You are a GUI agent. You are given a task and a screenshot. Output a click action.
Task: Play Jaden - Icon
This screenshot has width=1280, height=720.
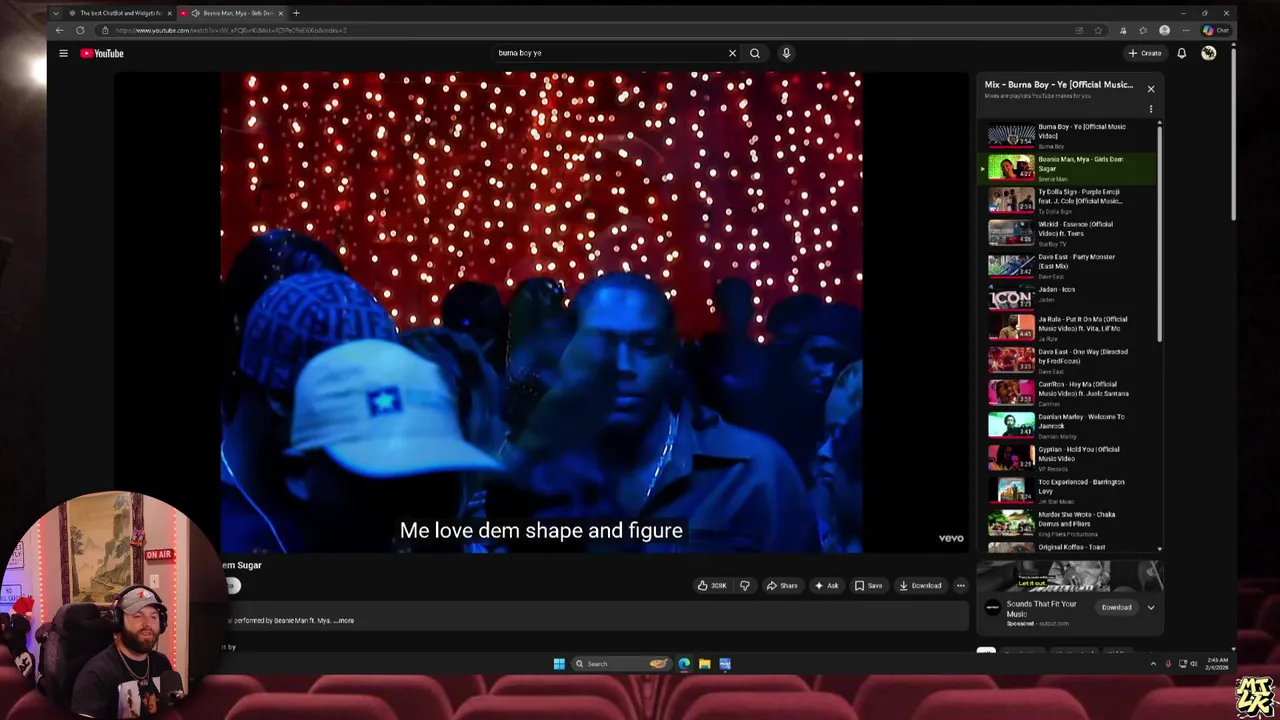point(1068,298)
